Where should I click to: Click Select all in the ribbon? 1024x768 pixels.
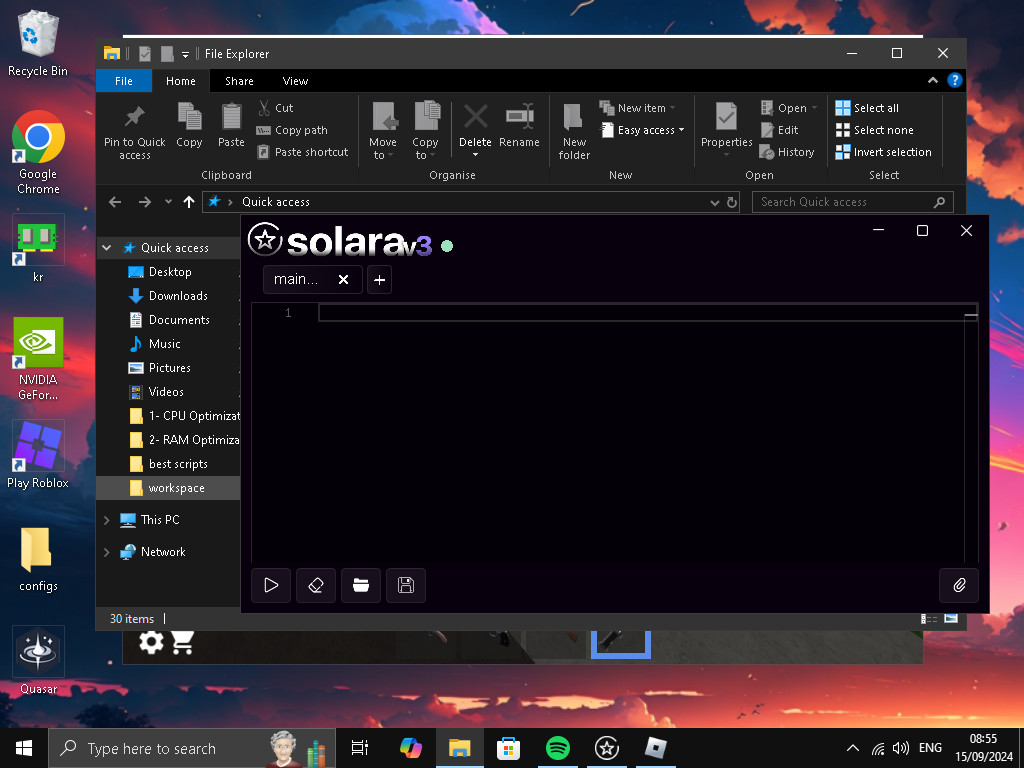868,108
